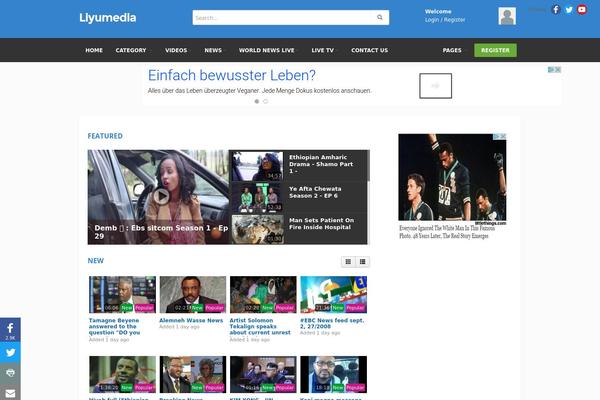Open the Twitter icon in the header

click(x=569, y=10)
